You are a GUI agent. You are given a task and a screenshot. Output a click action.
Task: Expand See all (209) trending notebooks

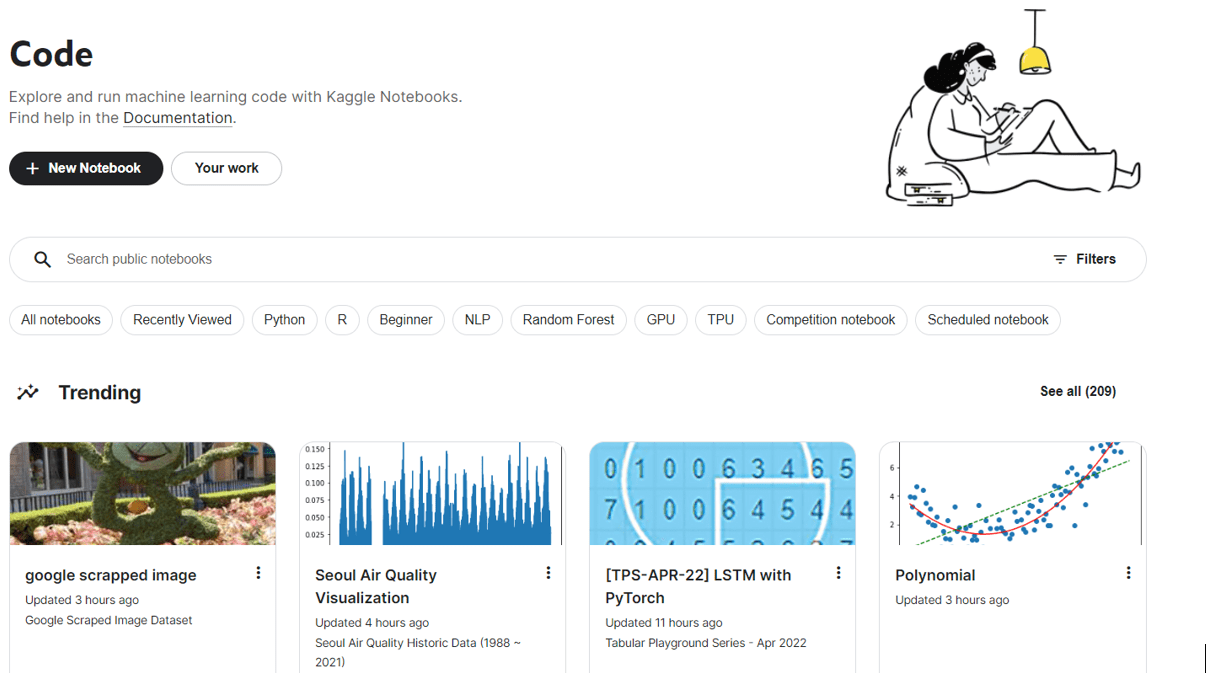click(x=1078, y=391)
